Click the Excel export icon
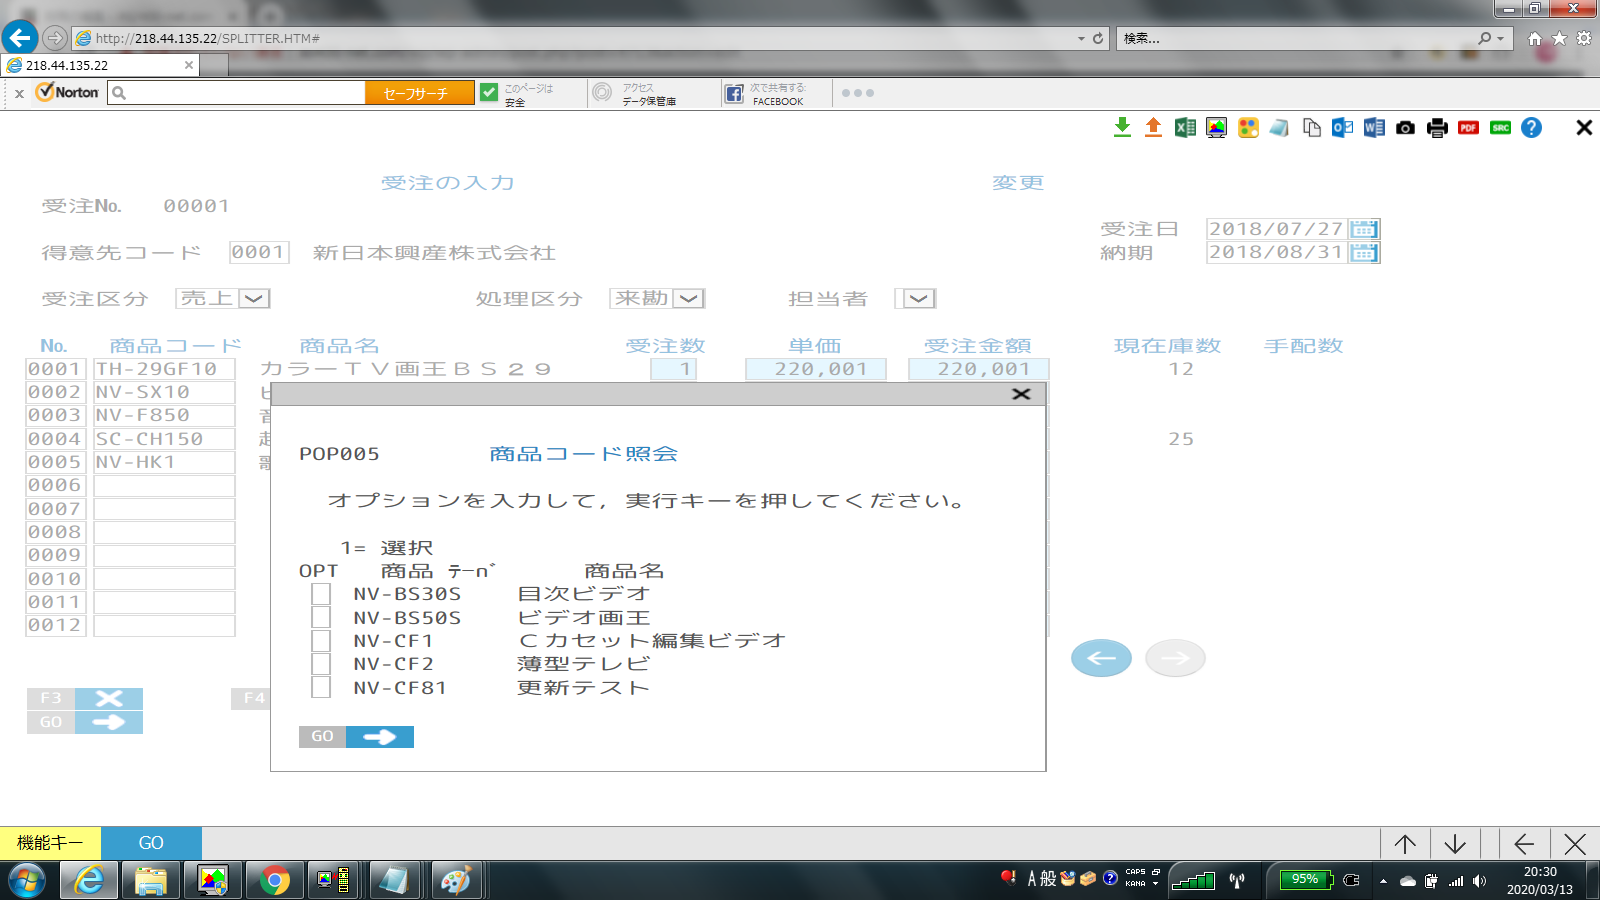Screen dimensions: 1600x900 point(1185,128)
